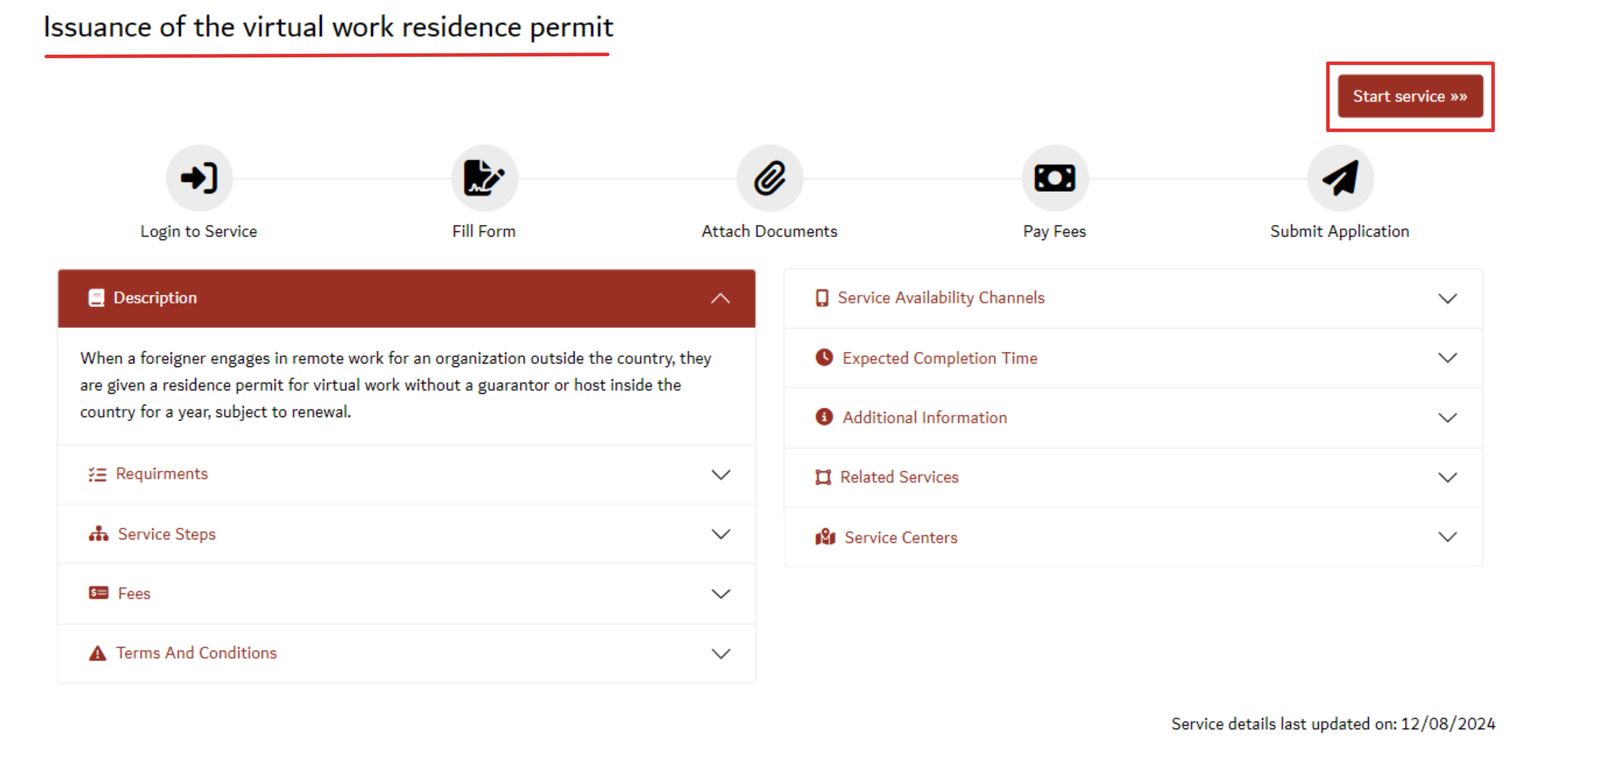1600x760 pixels.
Task: Click the Service Steps hierarchy icon
Action: tap(98, 534)
